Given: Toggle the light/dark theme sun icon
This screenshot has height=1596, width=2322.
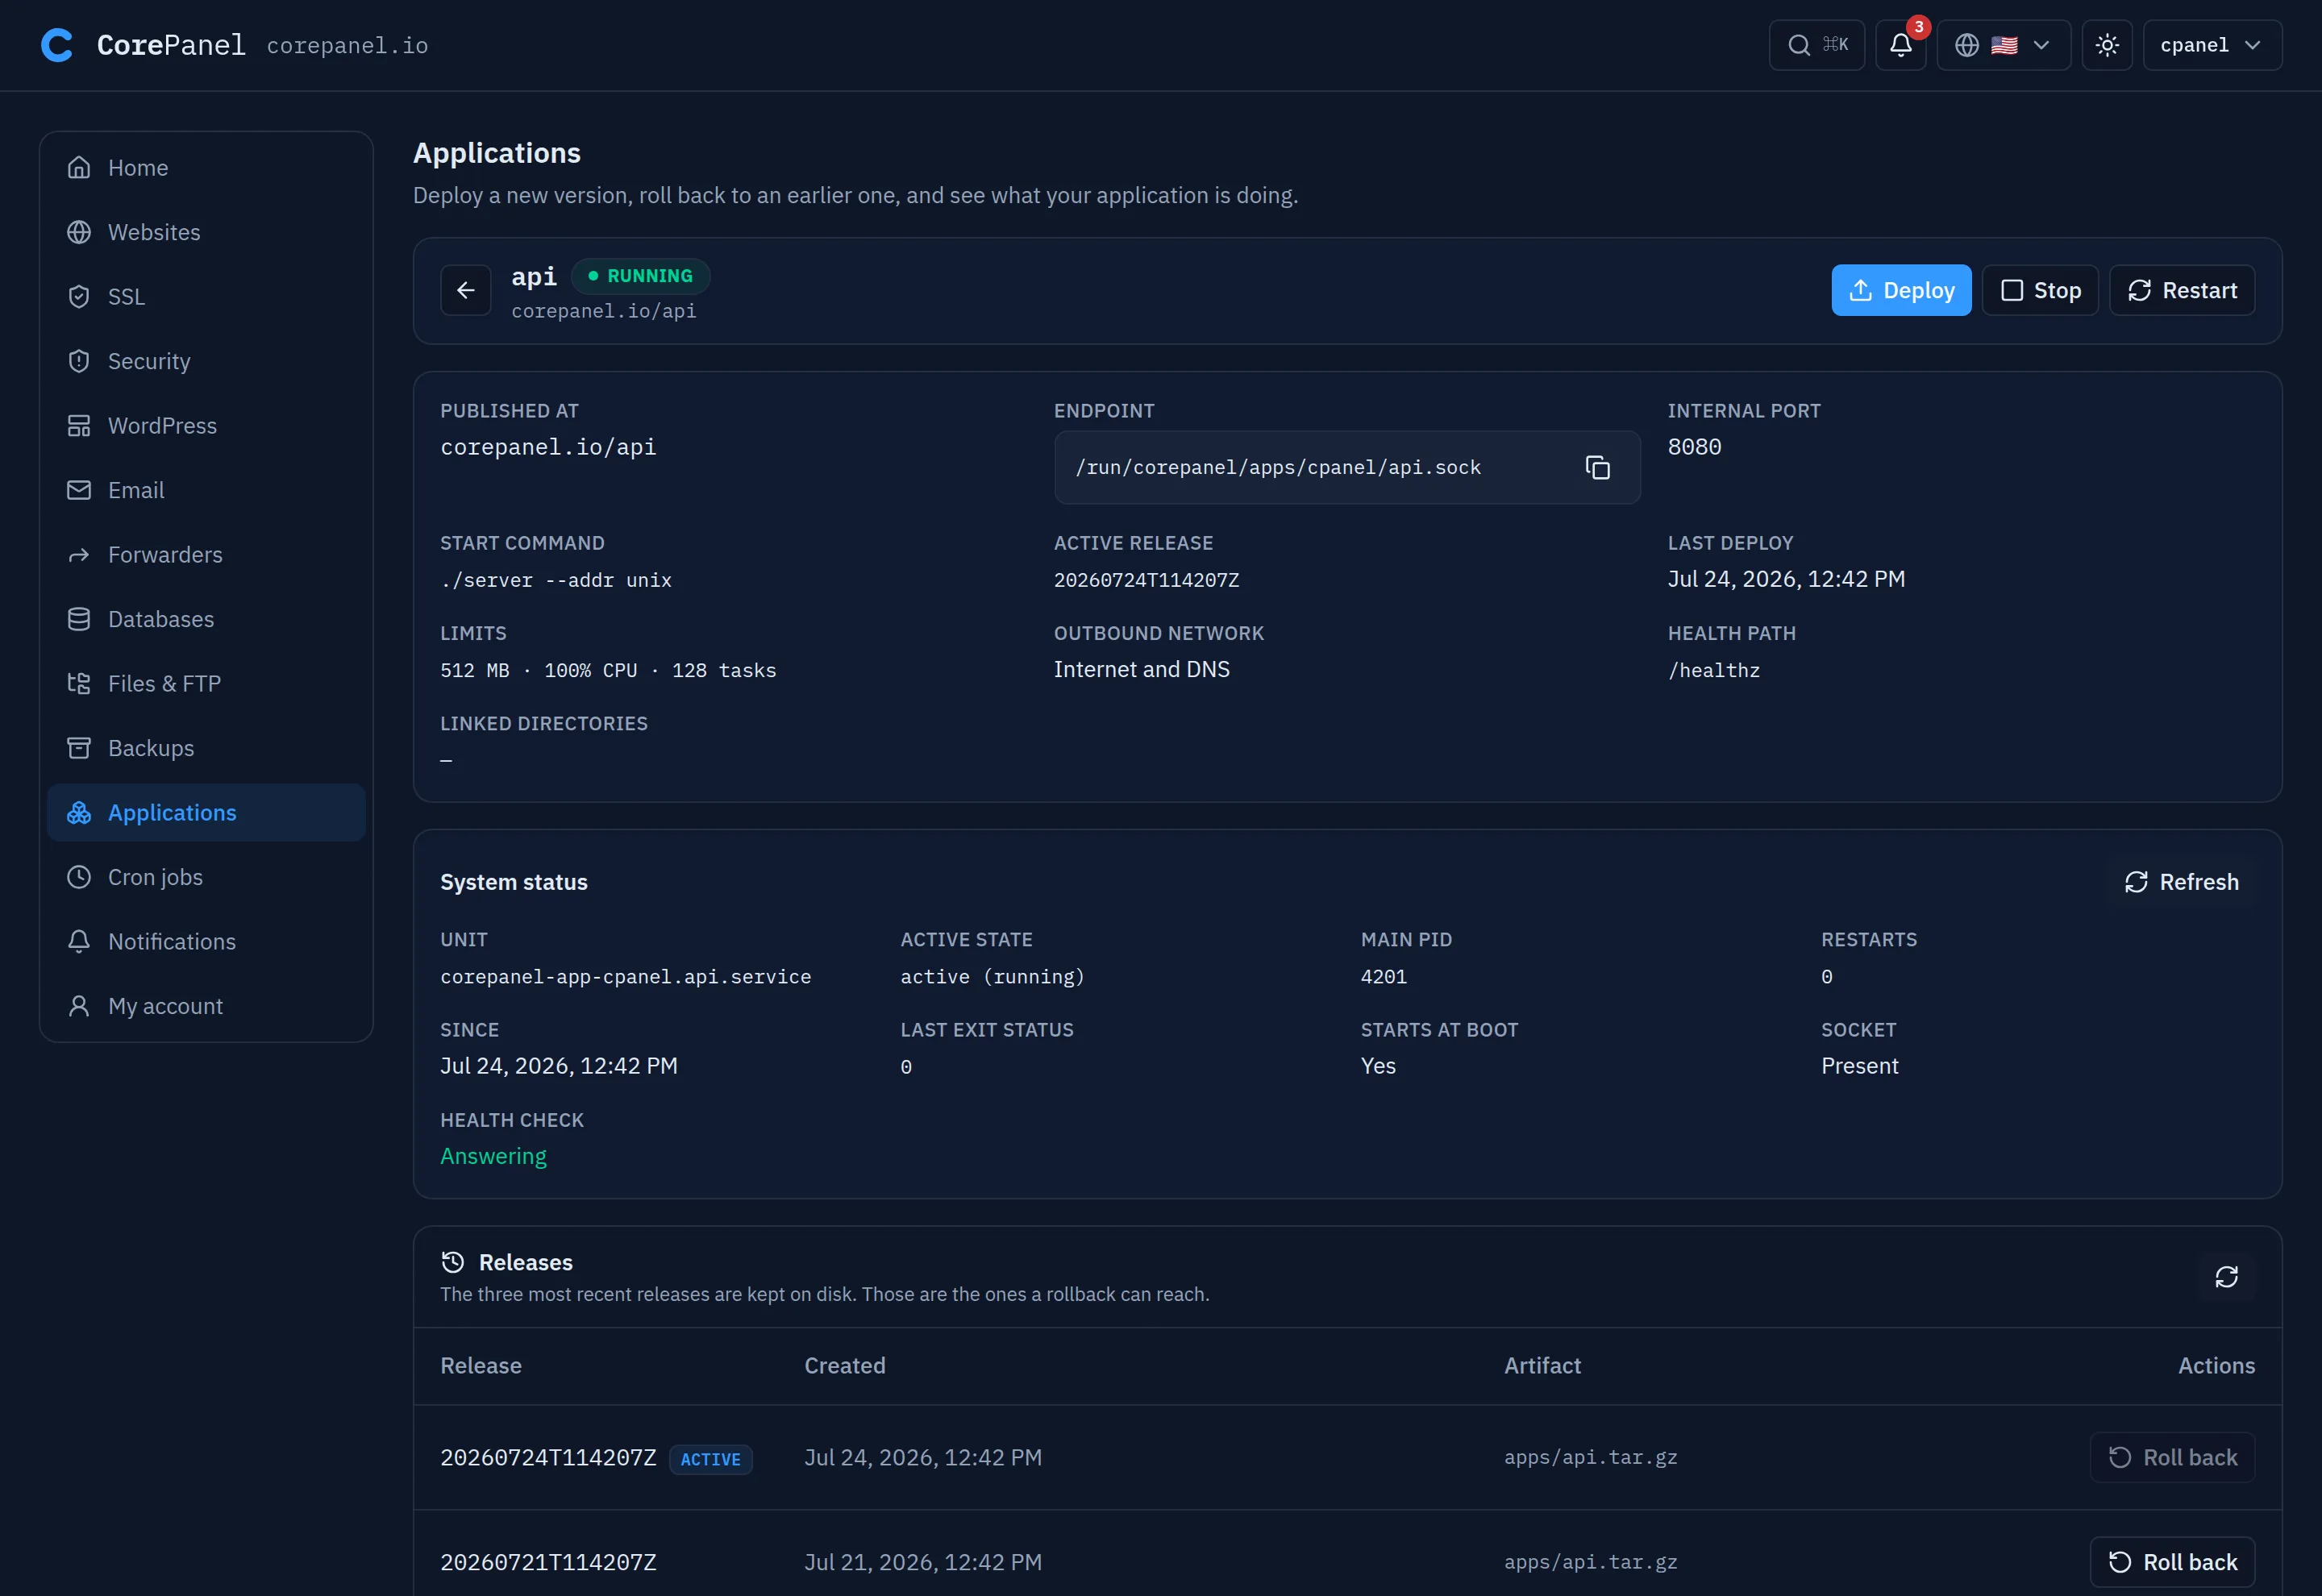Looking at the screenshot, I should click(2106, 45).
